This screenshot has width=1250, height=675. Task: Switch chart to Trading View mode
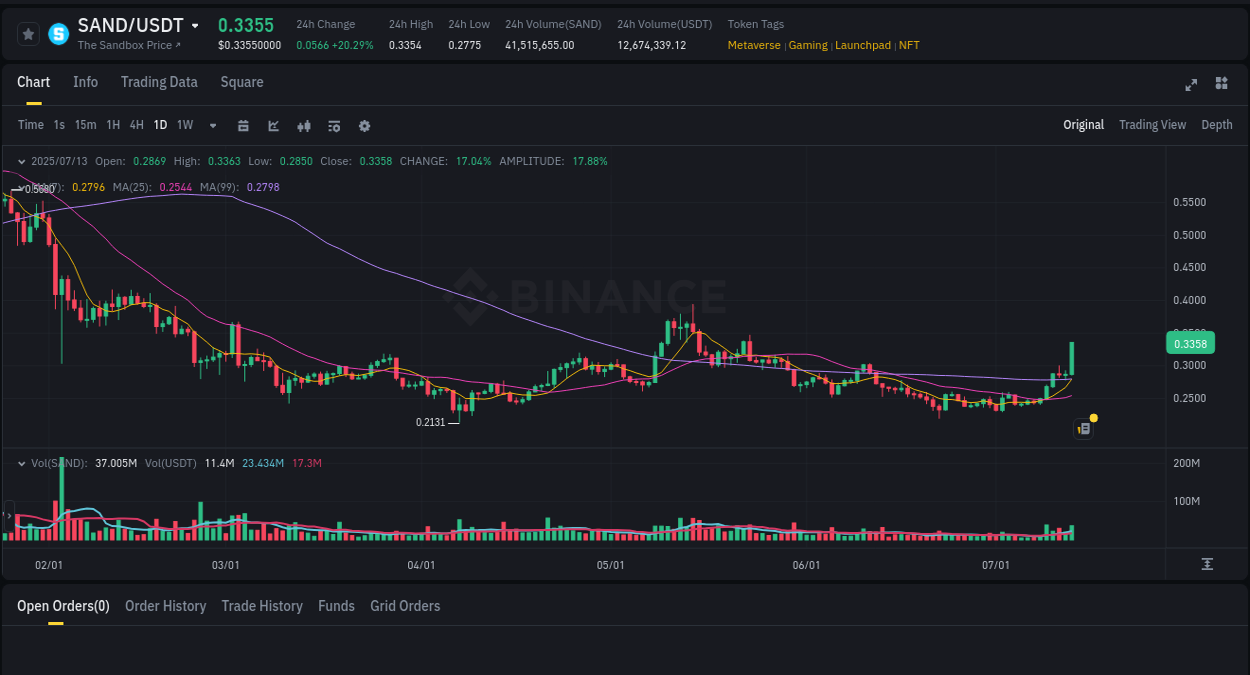coord(1152,125)
